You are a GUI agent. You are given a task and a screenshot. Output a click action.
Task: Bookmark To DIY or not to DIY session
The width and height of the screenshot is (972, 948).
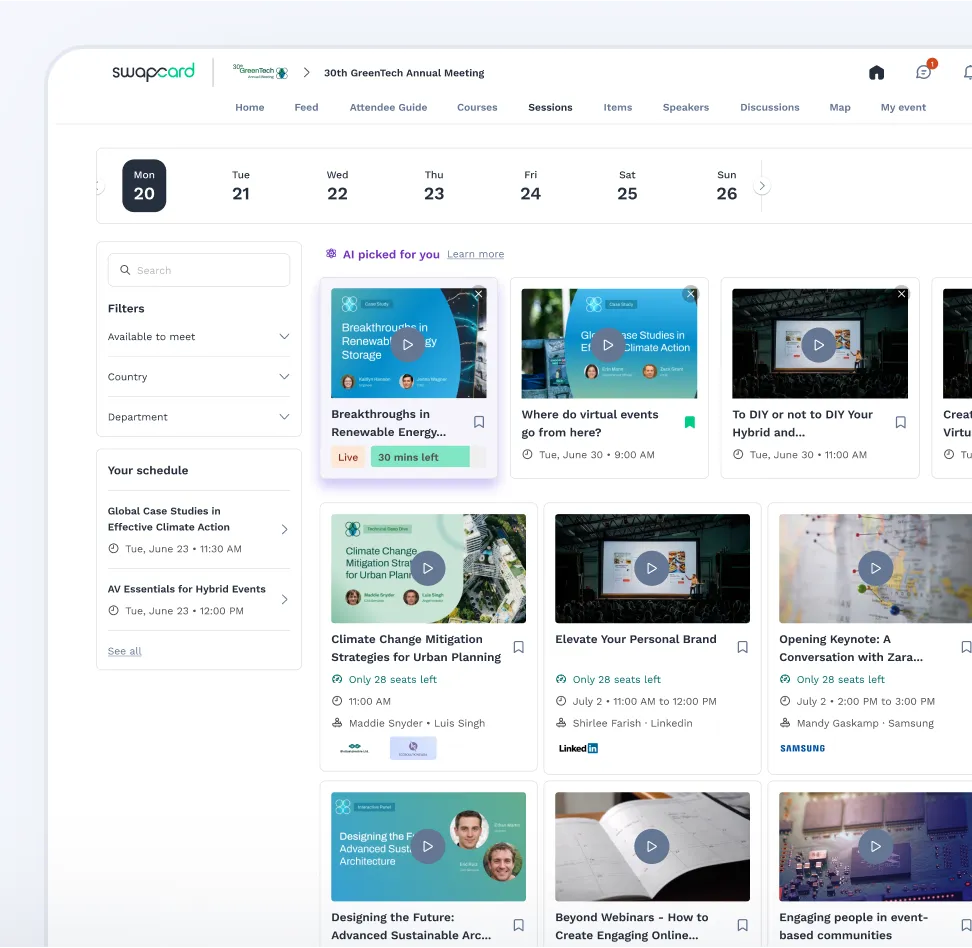coord(901,422)
